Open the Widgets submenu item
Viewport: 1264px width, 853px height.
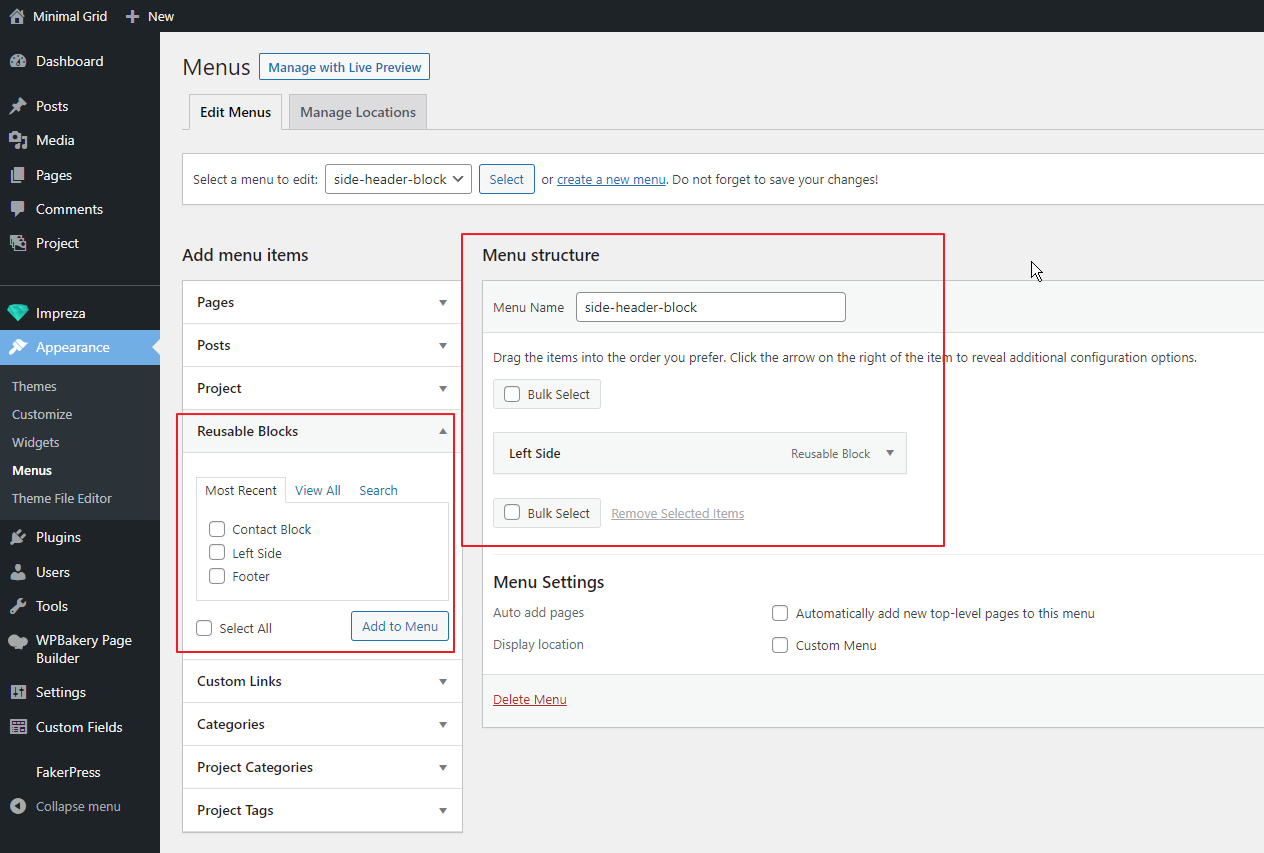[36, 442]
